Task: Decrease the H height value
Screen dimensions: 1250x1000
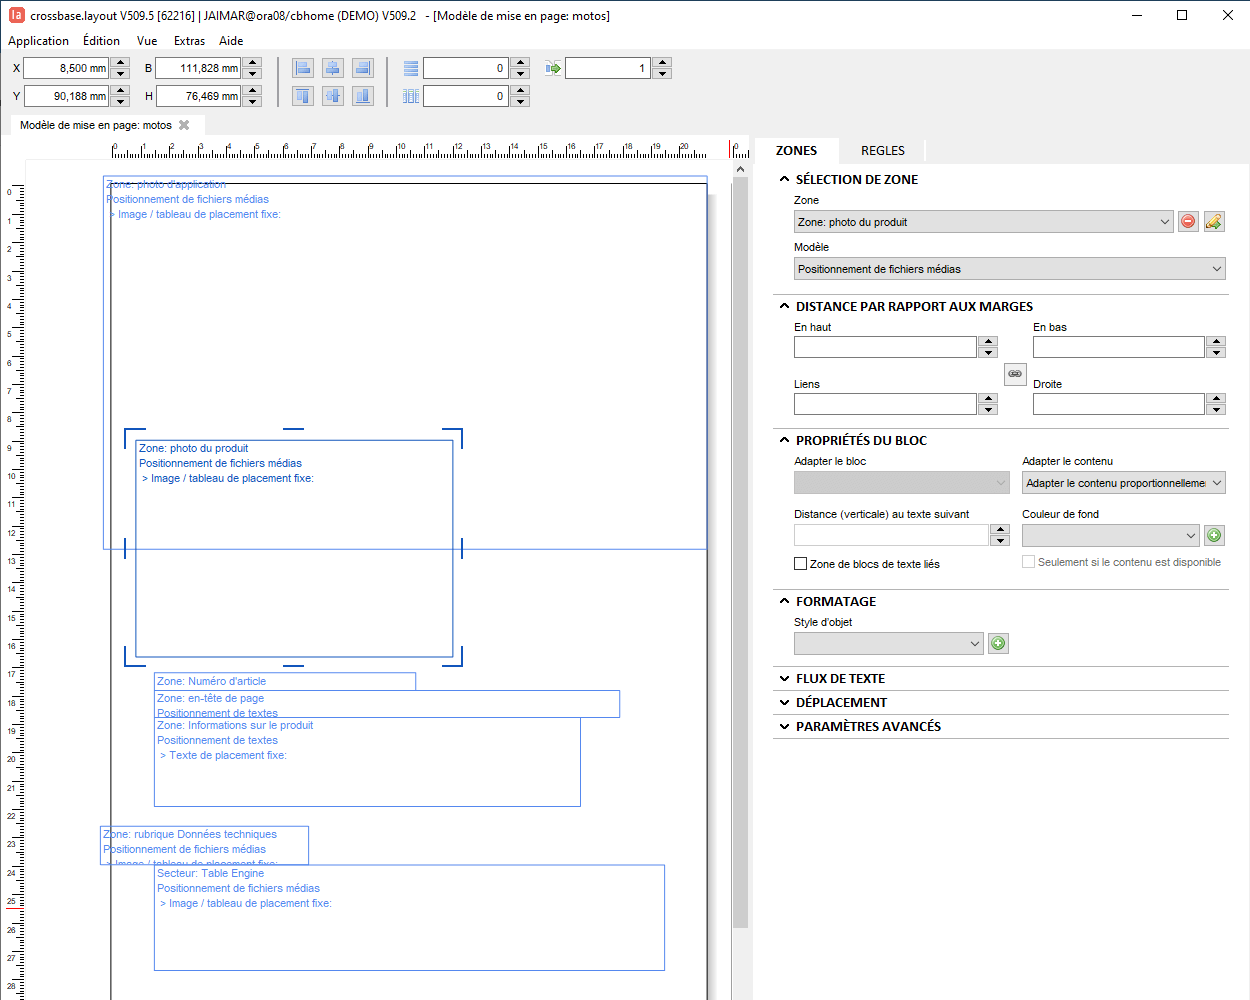Action: [x=253, y=101]
